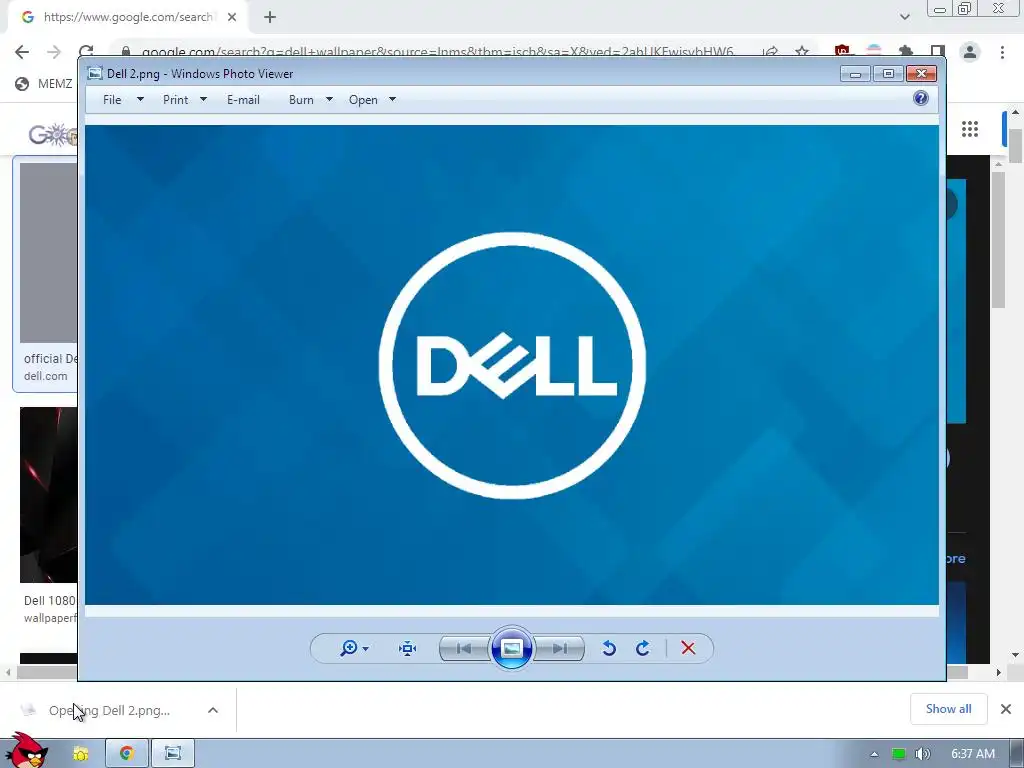Viewport: 1024px width, 768px height.
Task: Toggle Chrome side panel icon
Action: pyautogui.click(x=938, y=52)
